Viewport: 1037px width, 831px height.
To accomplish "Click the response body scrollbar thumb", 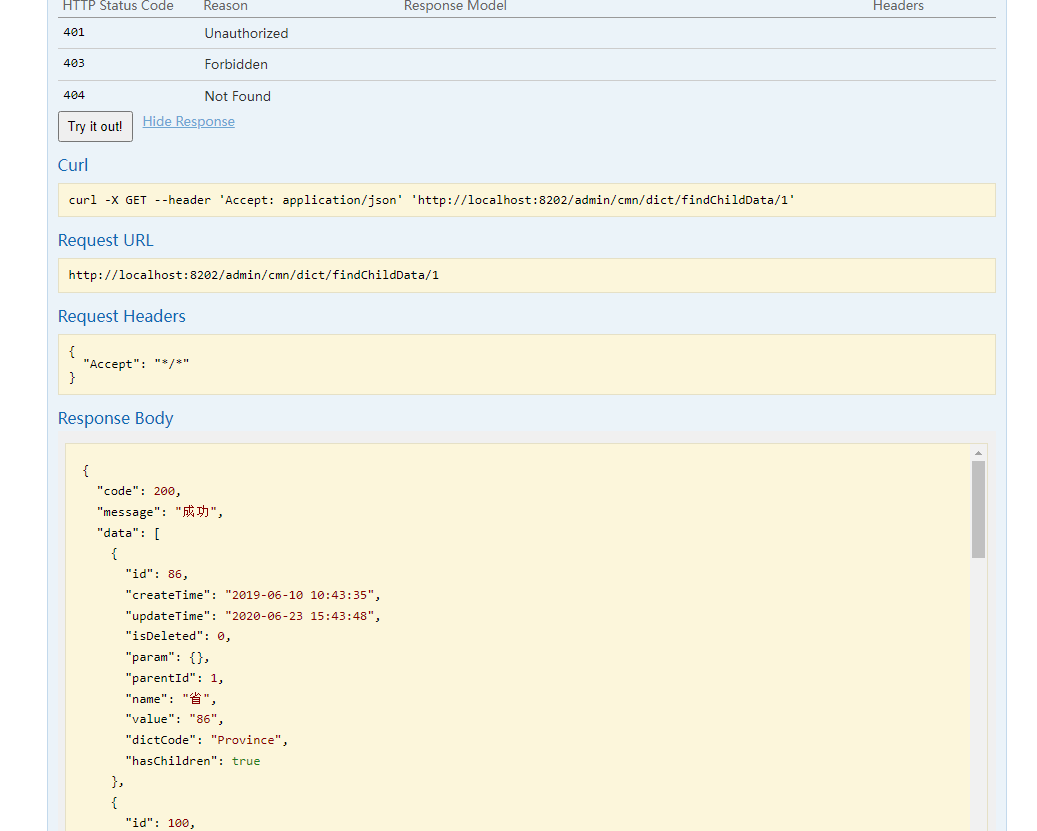I will point(978,508).
